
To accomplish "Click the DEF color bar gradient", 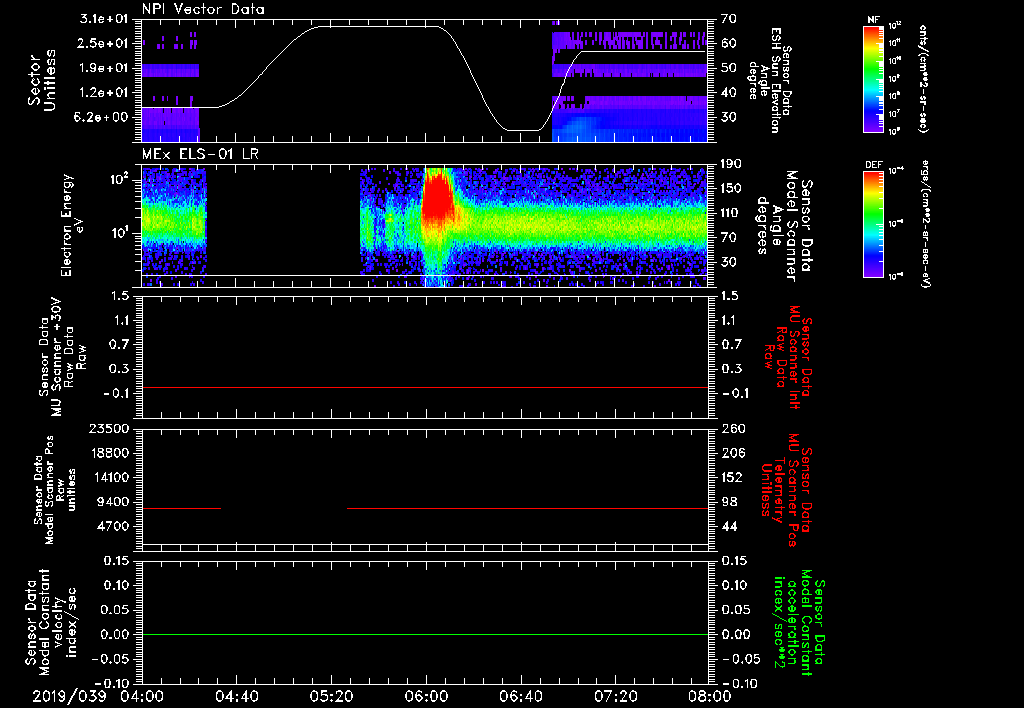I will 873,223.
